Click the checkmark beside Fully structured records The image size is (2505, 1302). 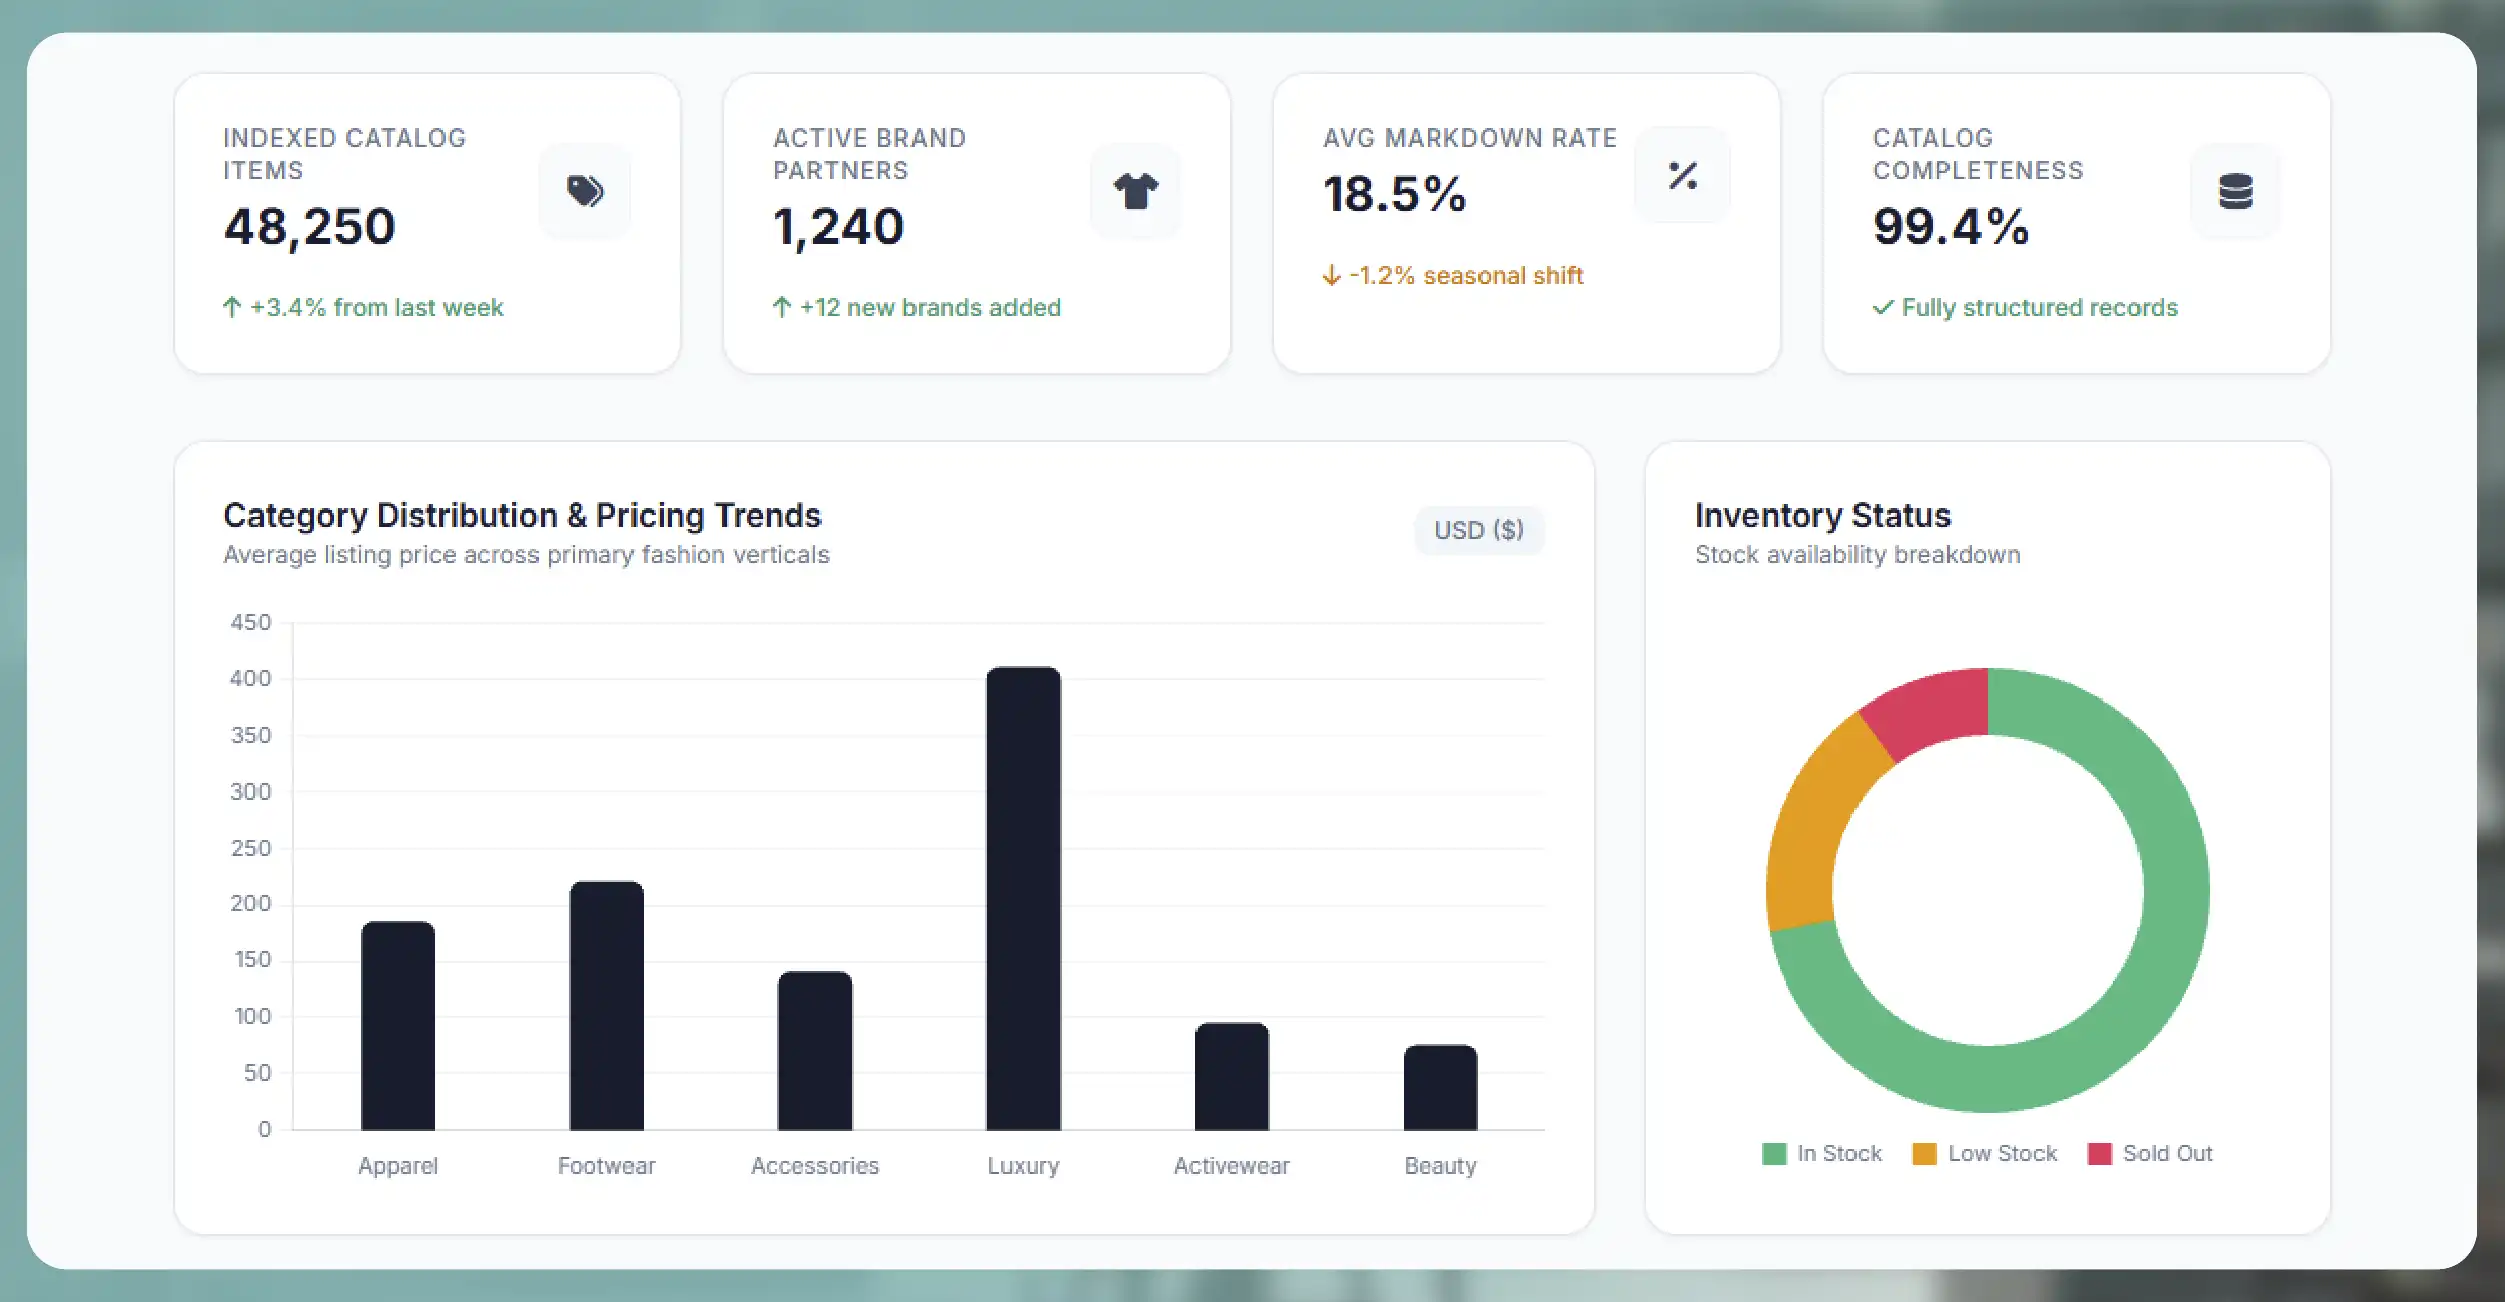point(1883,307)
